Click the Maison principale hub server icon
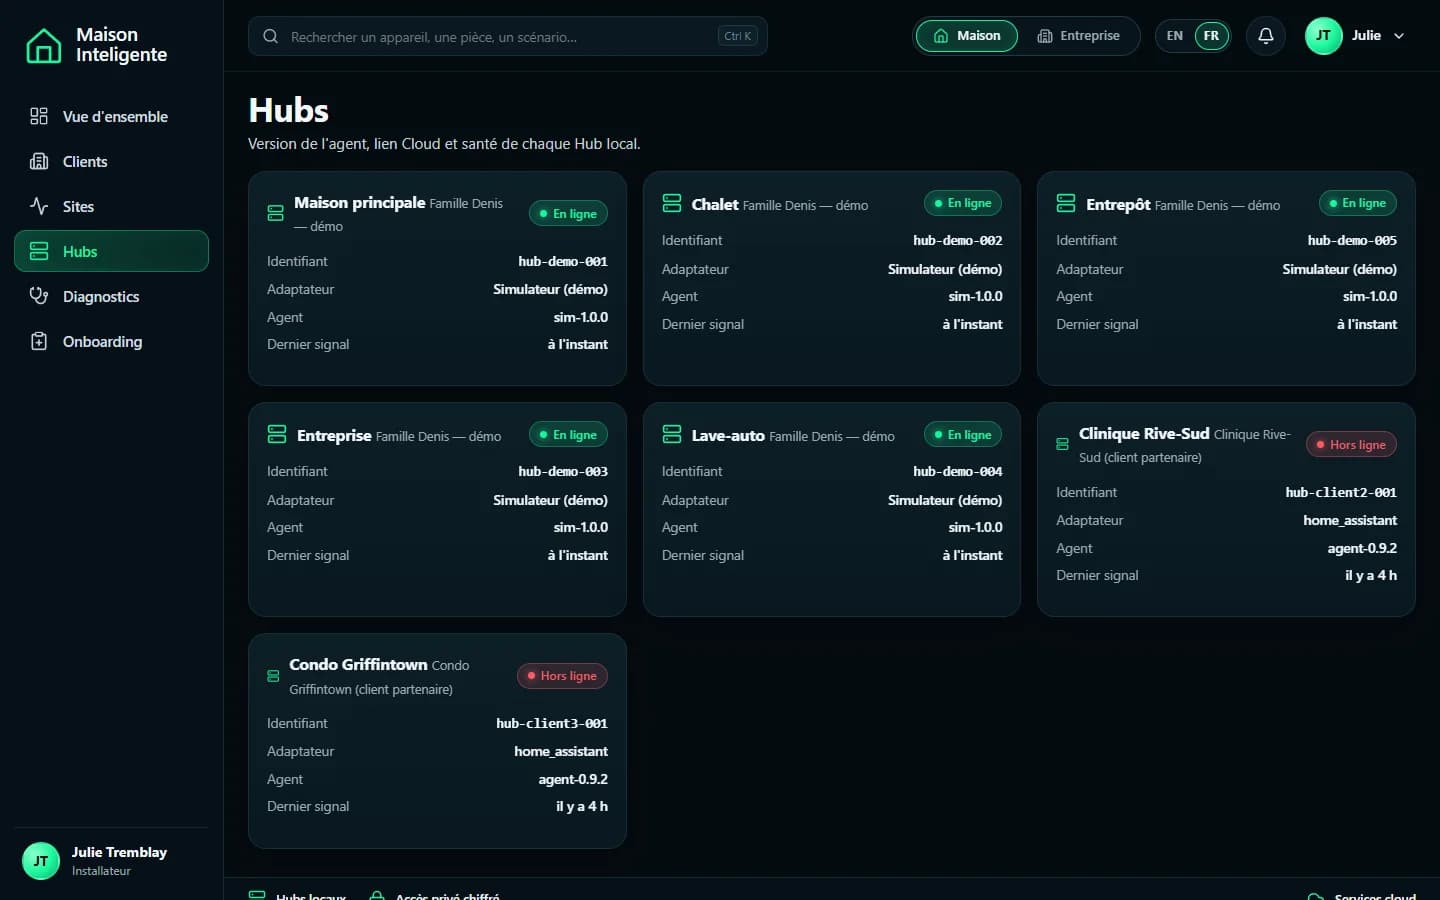 (276, 213)
